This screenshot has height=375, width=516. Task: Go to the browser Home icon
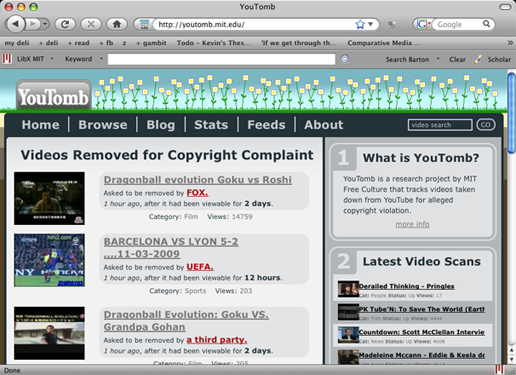point(117,24)
